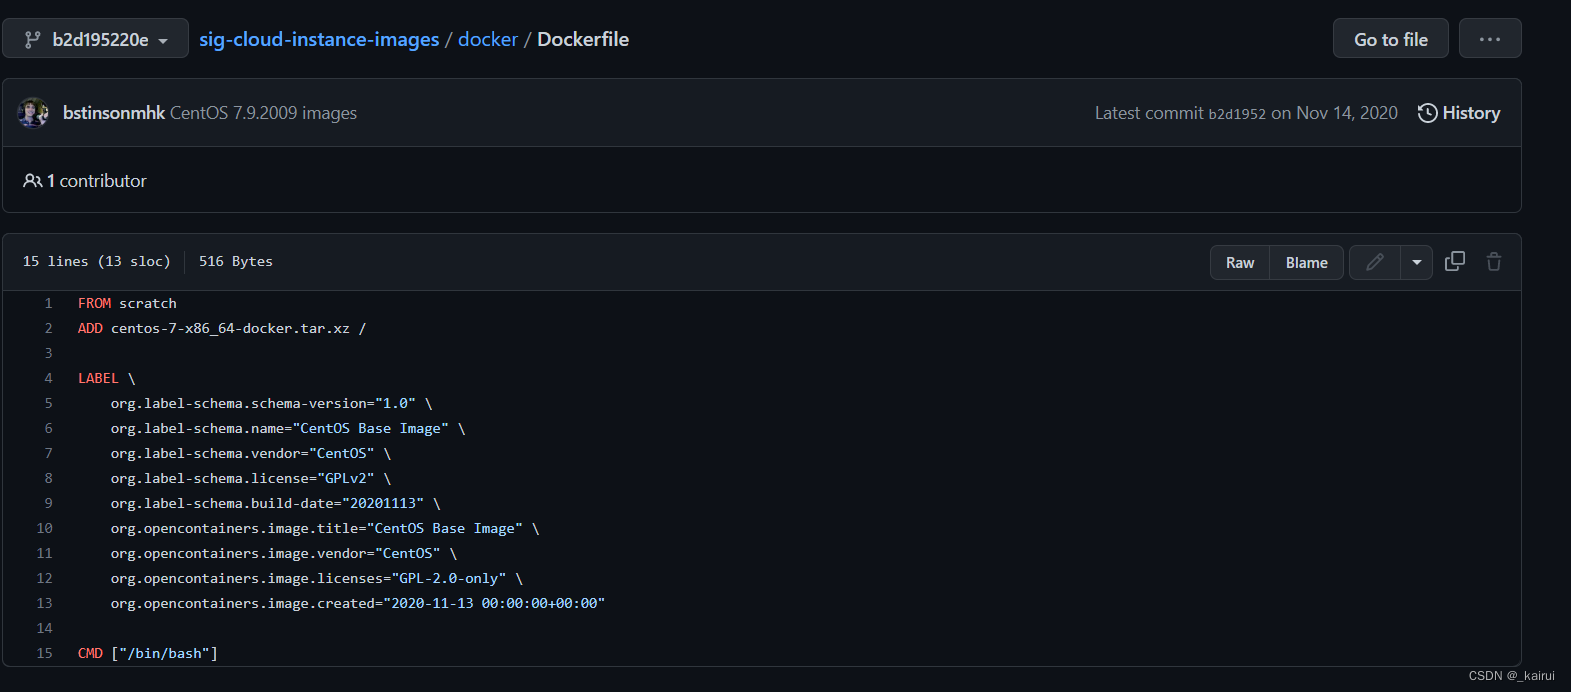Image resolution: width=1571 pixels, height=692 pixels.
Task: Click the FROM scratch code line
Action: click(127, 303)
